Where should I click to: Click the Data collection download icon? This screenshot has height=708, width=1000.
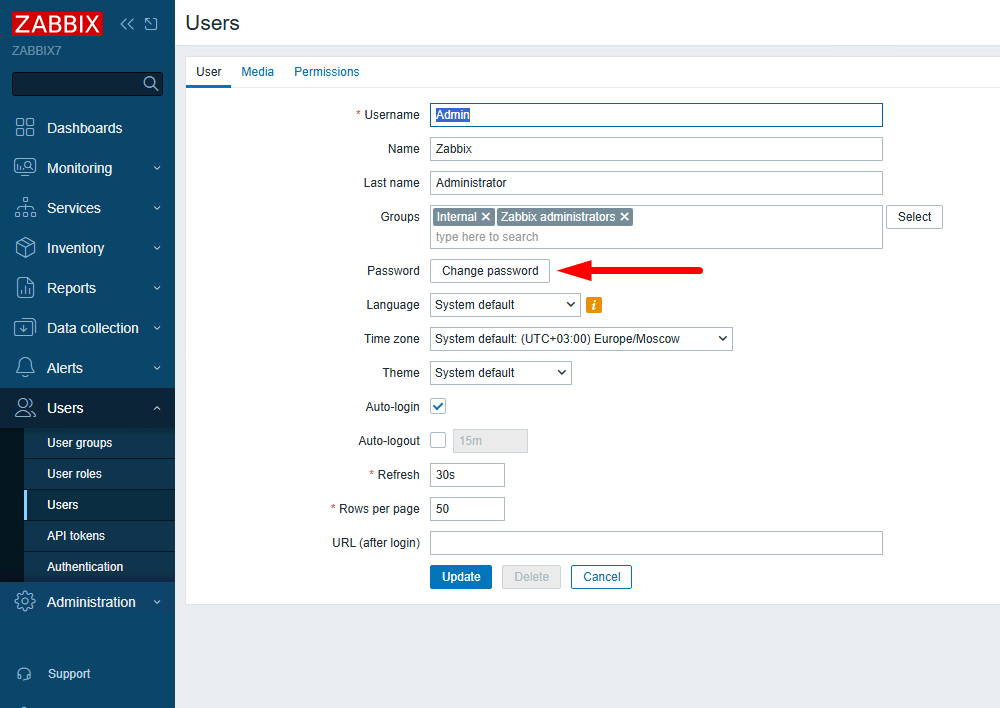tap(25, 328)
